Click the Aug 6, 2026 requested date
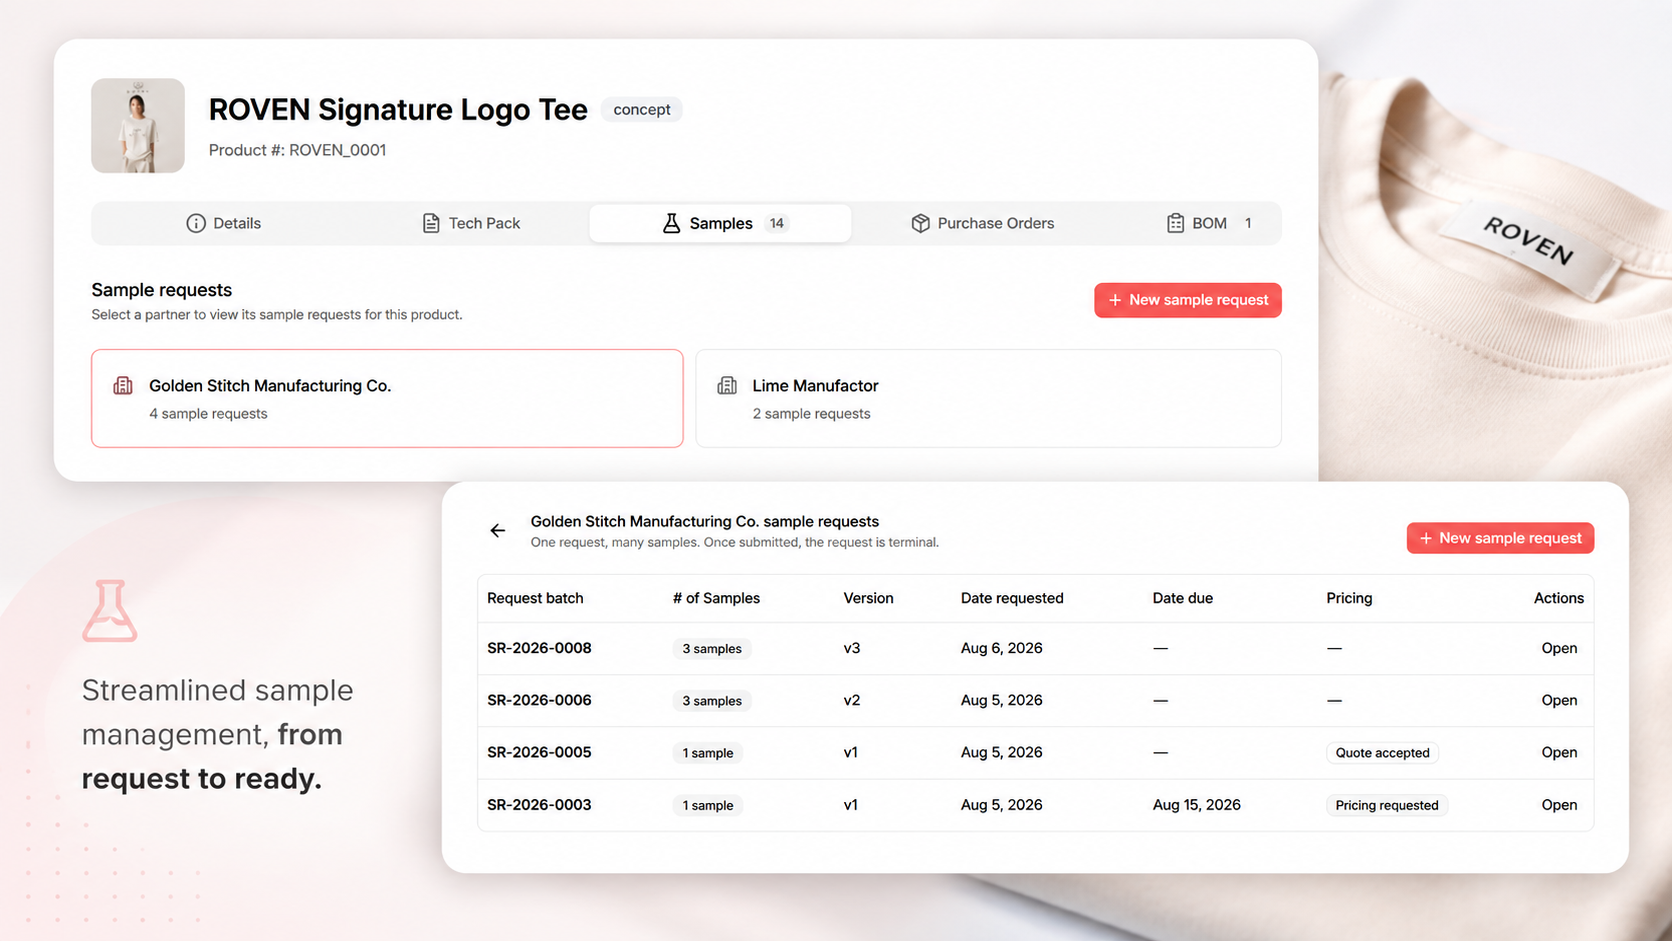The height and width of the screenshot is (941, 1672). click(1001, 648)
